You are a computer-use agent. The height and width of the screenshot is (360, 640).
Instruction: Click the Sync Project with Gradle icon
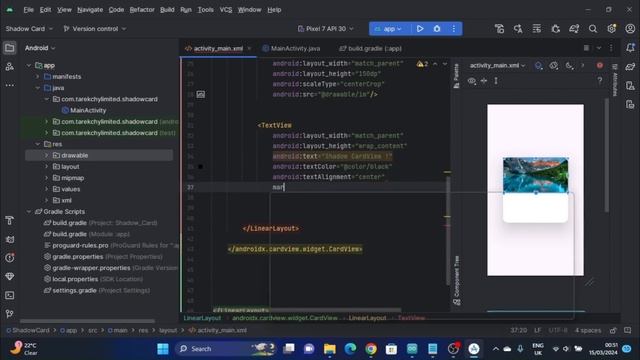(574, 29)
